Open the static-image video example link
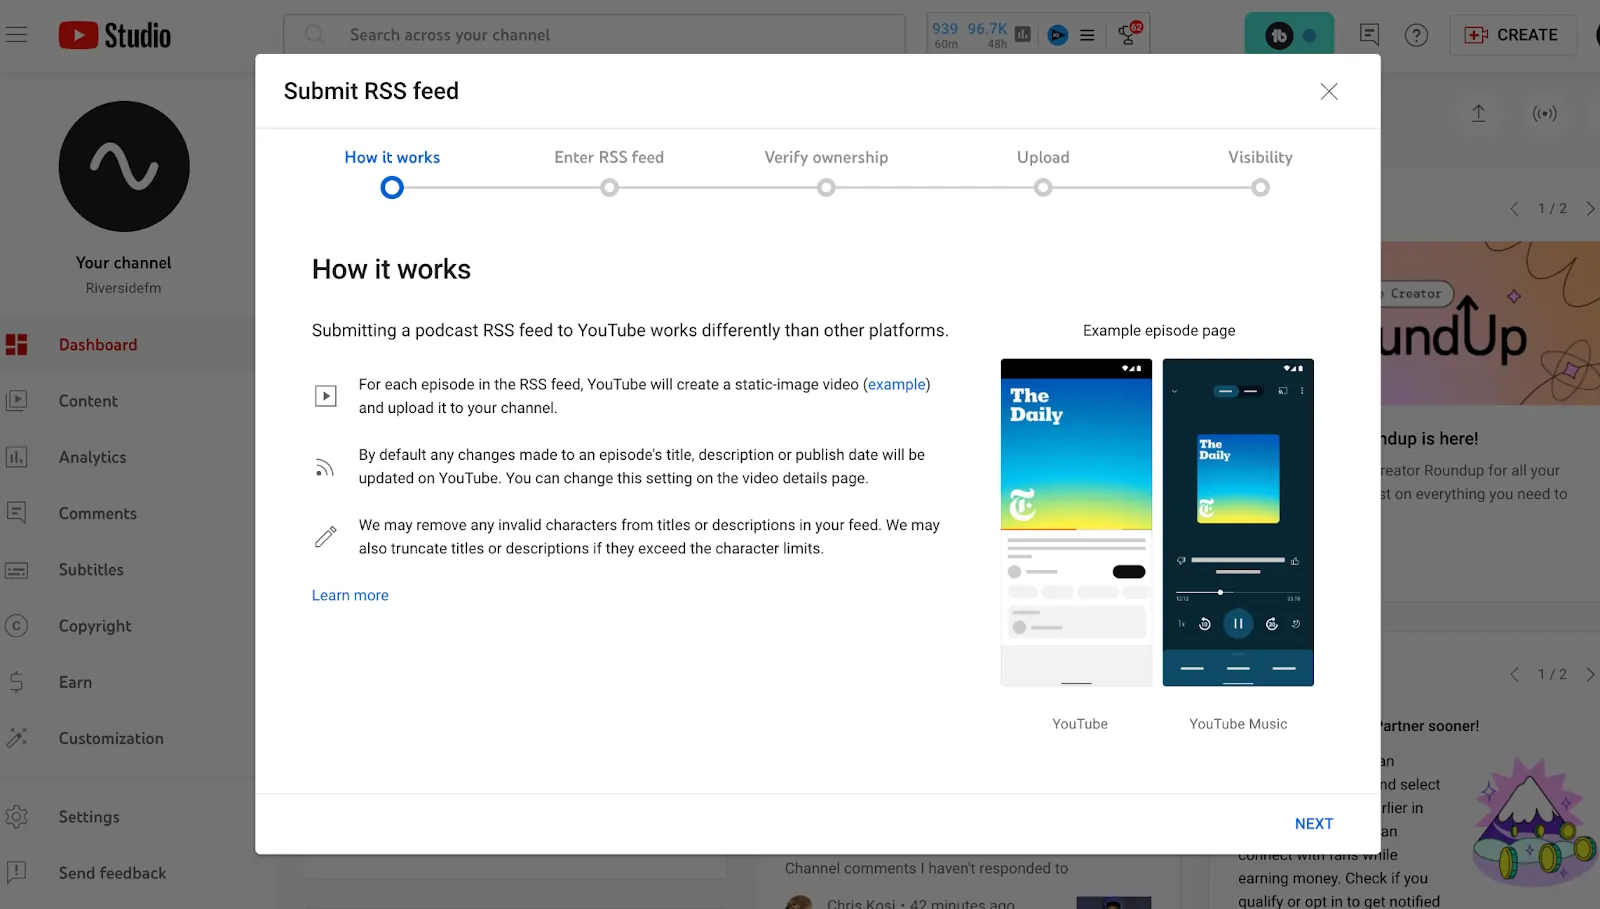Image resolution: width=1600 pixels, height=909 pixels. [x=896, y=384]
